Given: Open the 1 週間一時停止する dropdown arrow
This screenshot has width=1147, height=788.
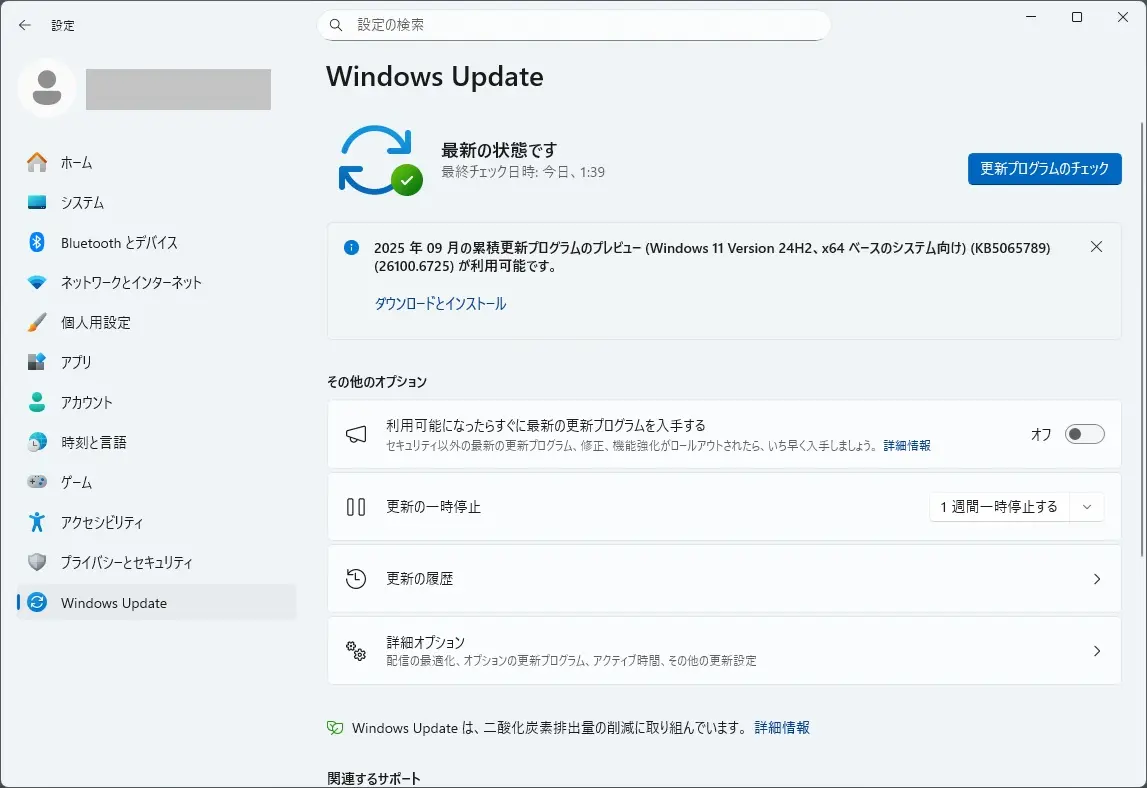Looking at the screenshot, I should coord(1087,507).
